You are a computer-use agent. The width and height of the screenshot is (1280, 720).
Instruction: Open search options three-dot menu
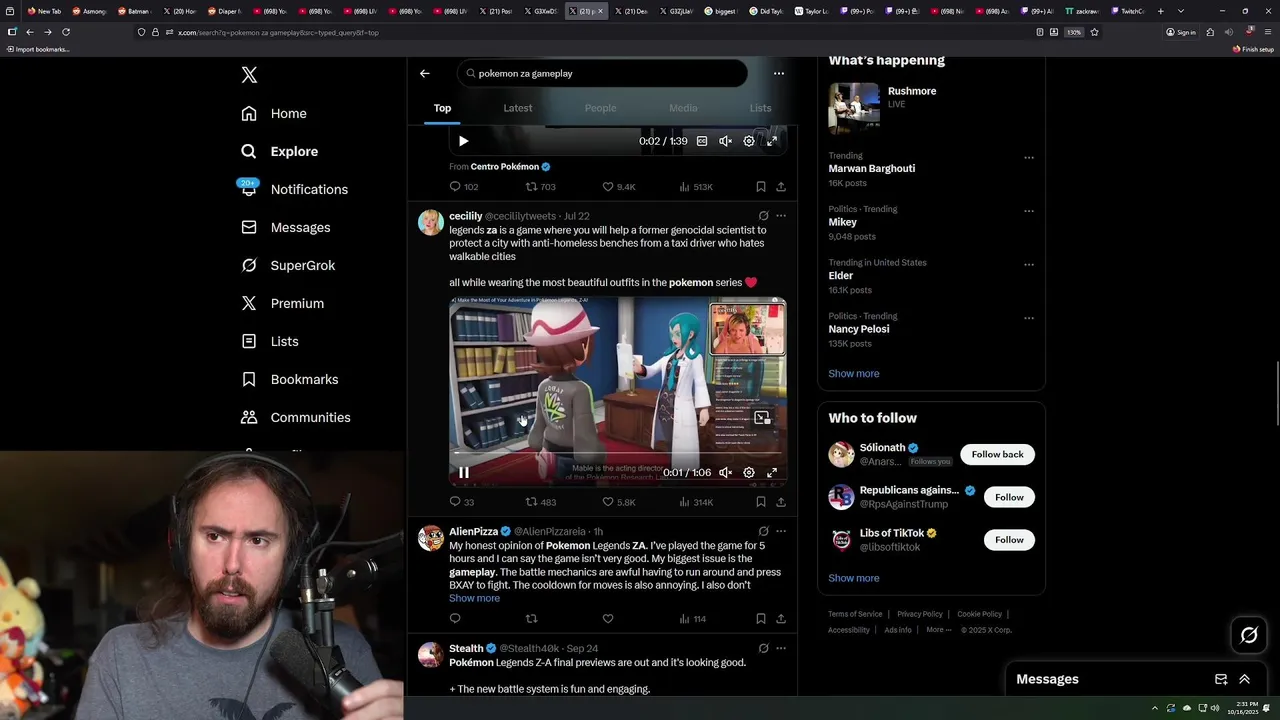pyautogui.click(x=779, y=73)
